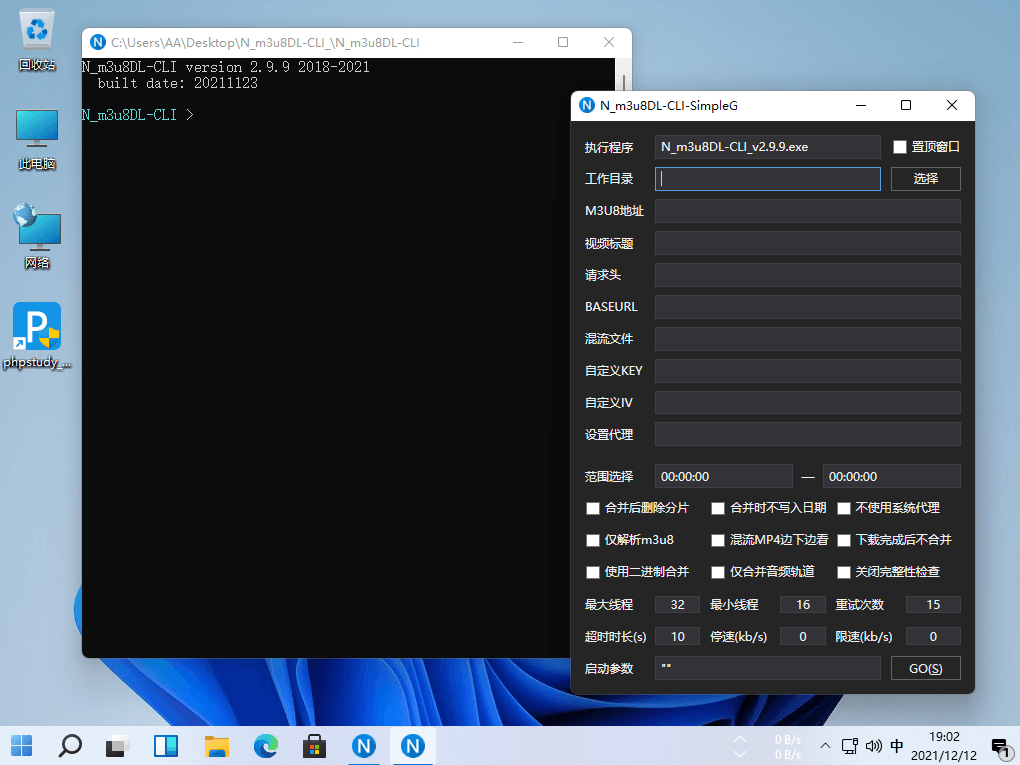
Task: Open the Widgets taskbar icon
Action: click(166, 745)
